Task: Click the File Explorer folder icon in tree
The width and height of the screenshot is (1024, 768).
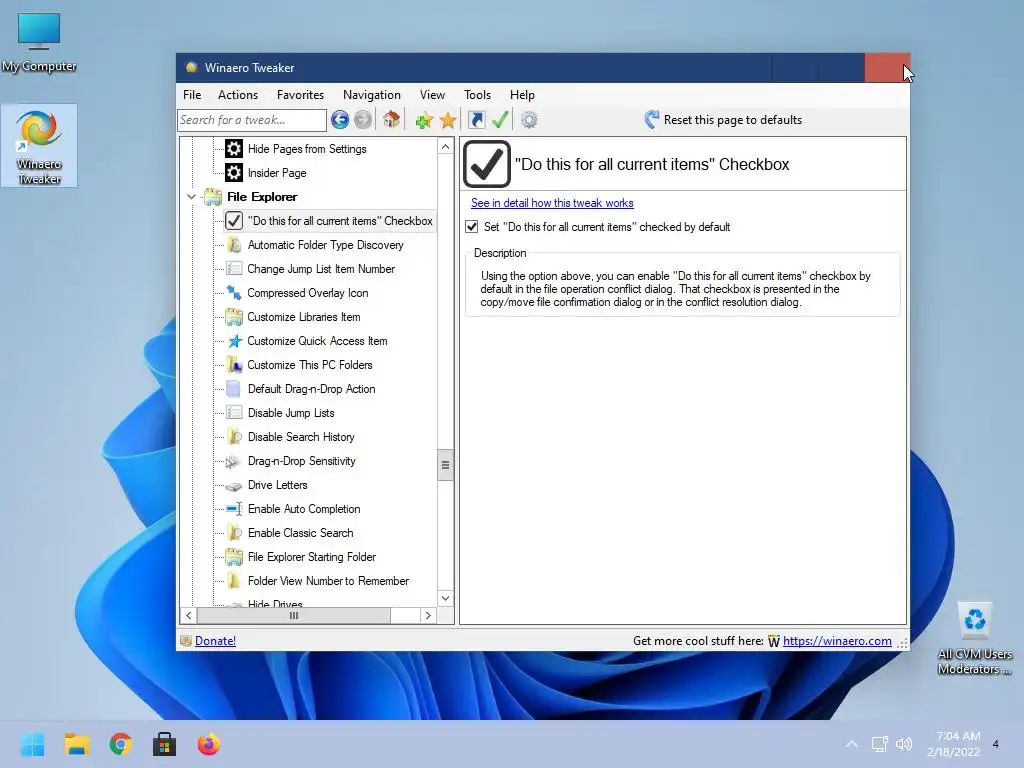Action: [213, 197]
